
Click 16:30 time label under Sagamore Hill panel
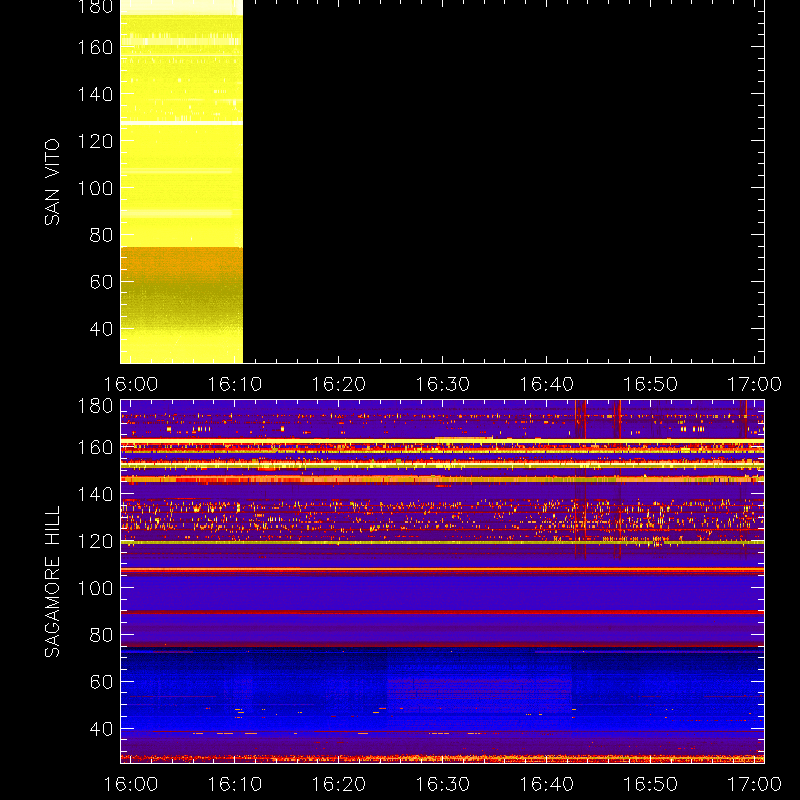[x=442, y=784]
